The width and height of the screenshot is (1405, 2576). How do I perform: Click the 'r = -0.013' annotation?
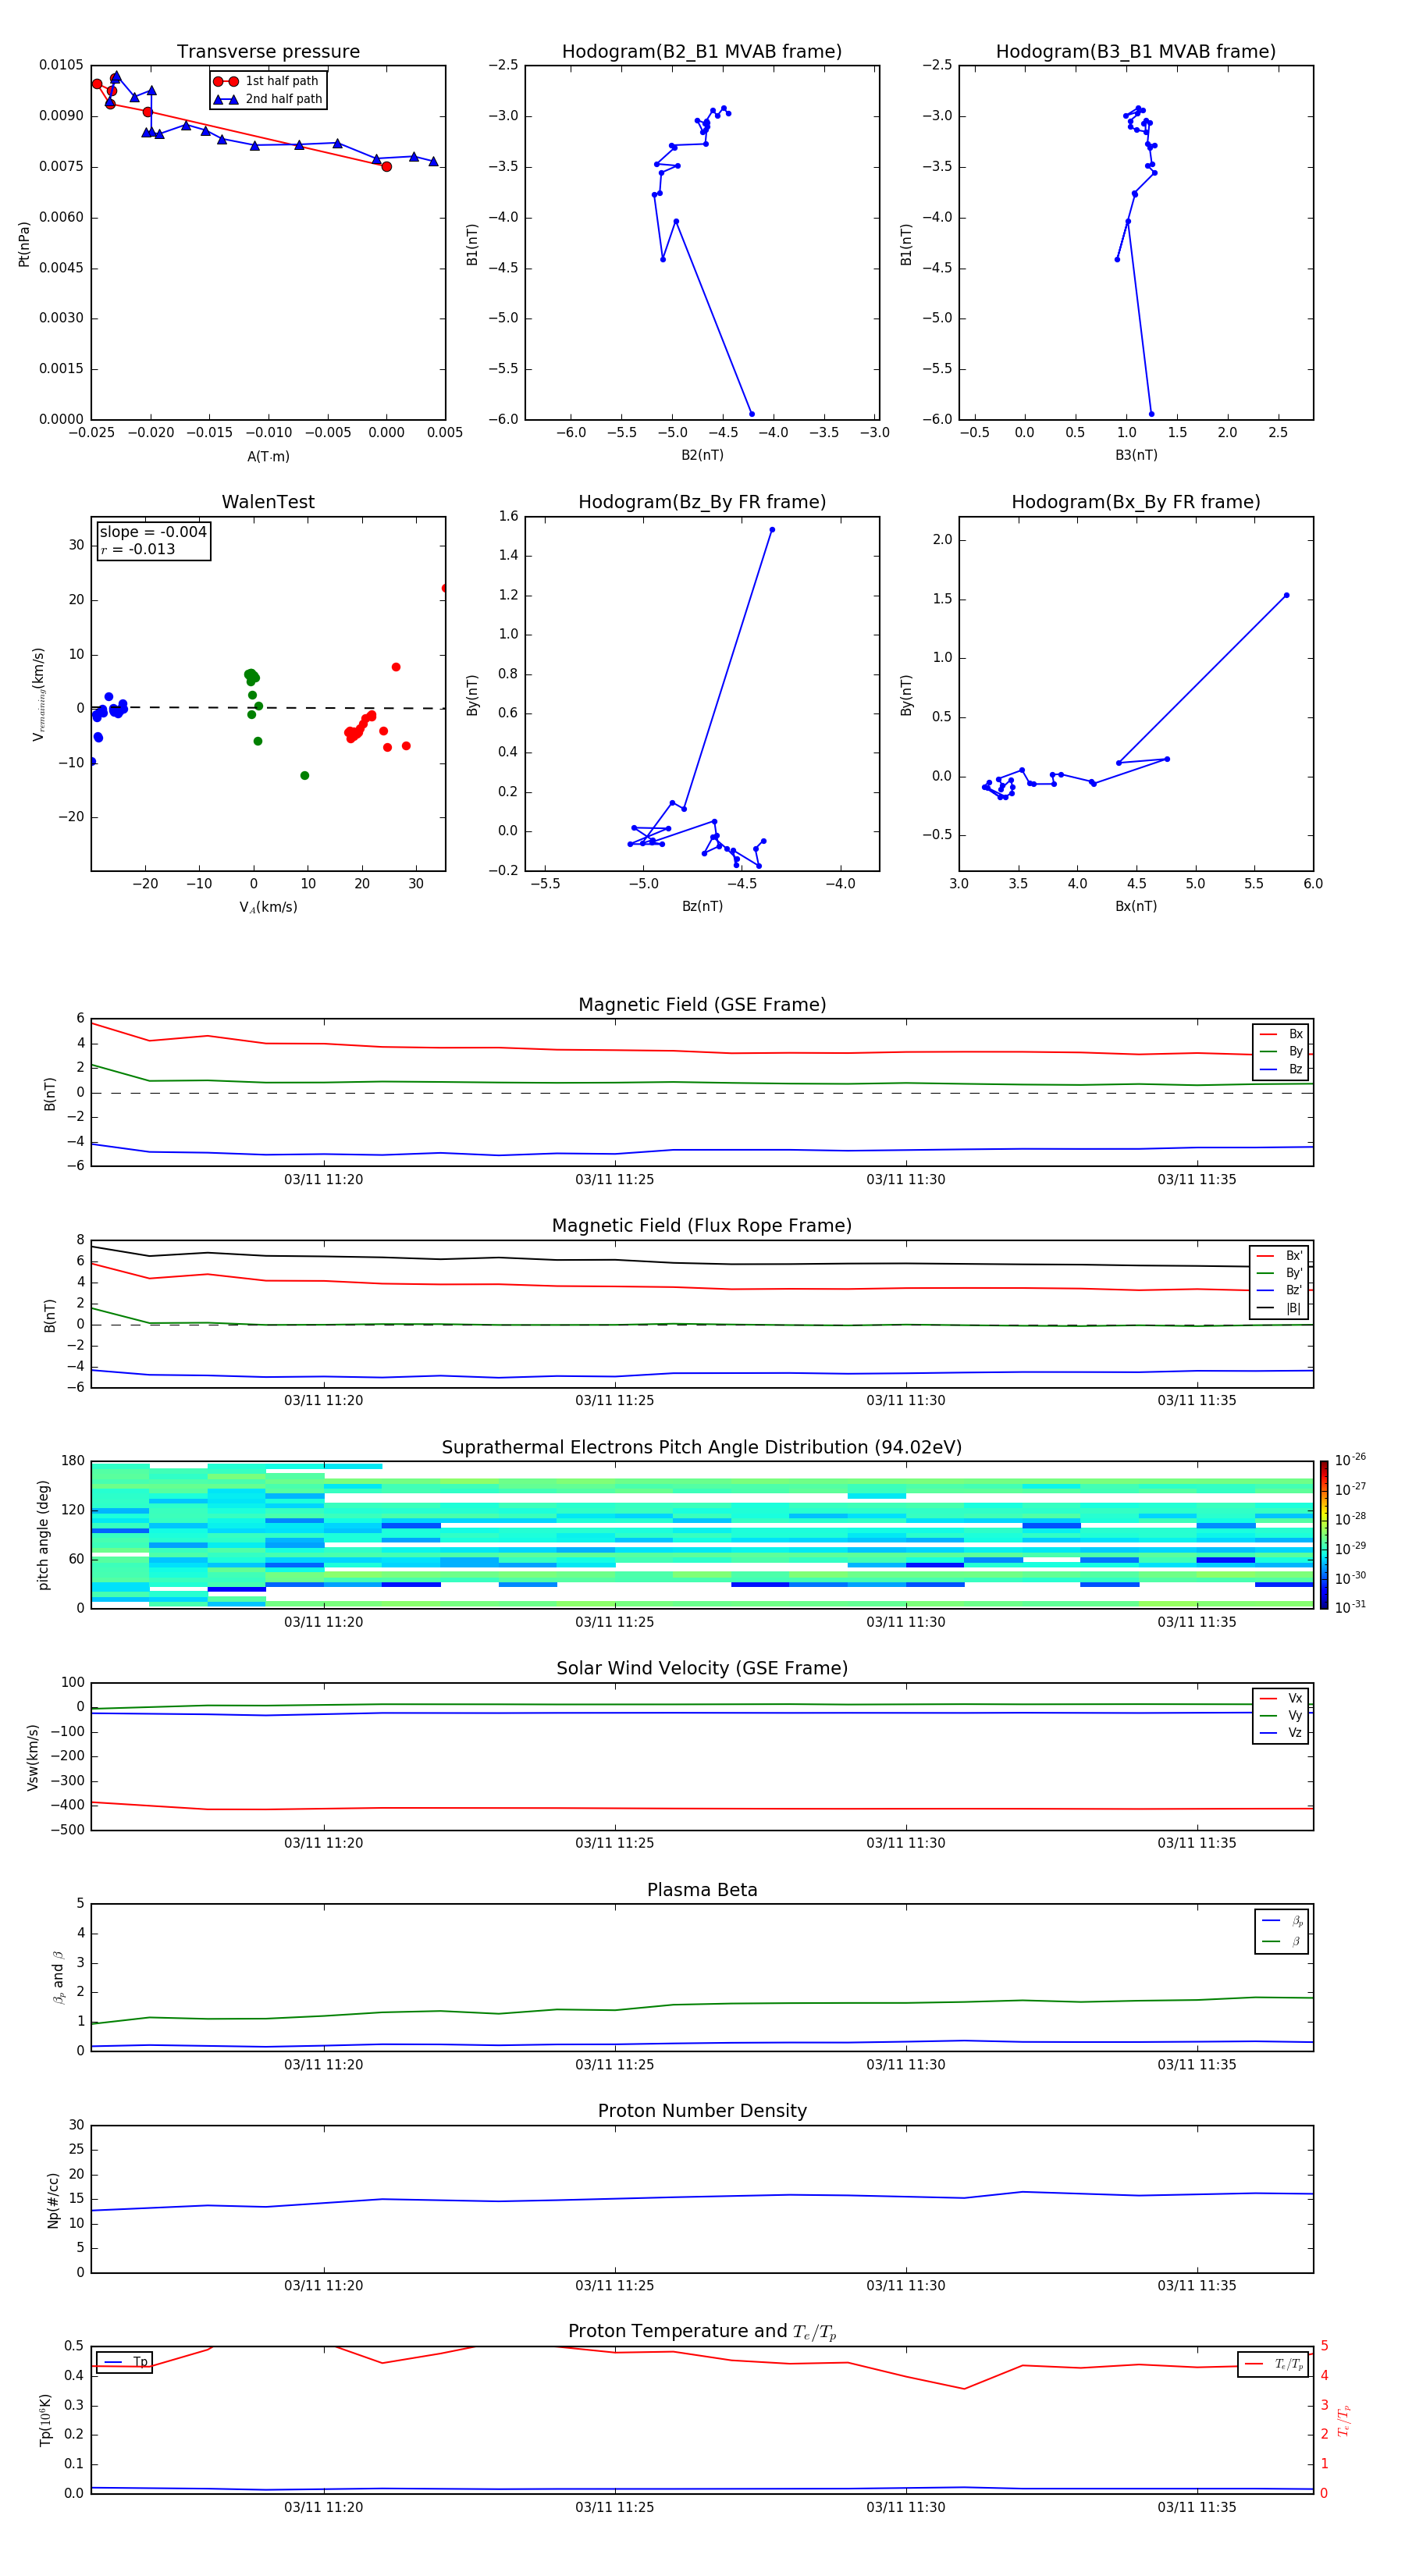tap(138, 549)
